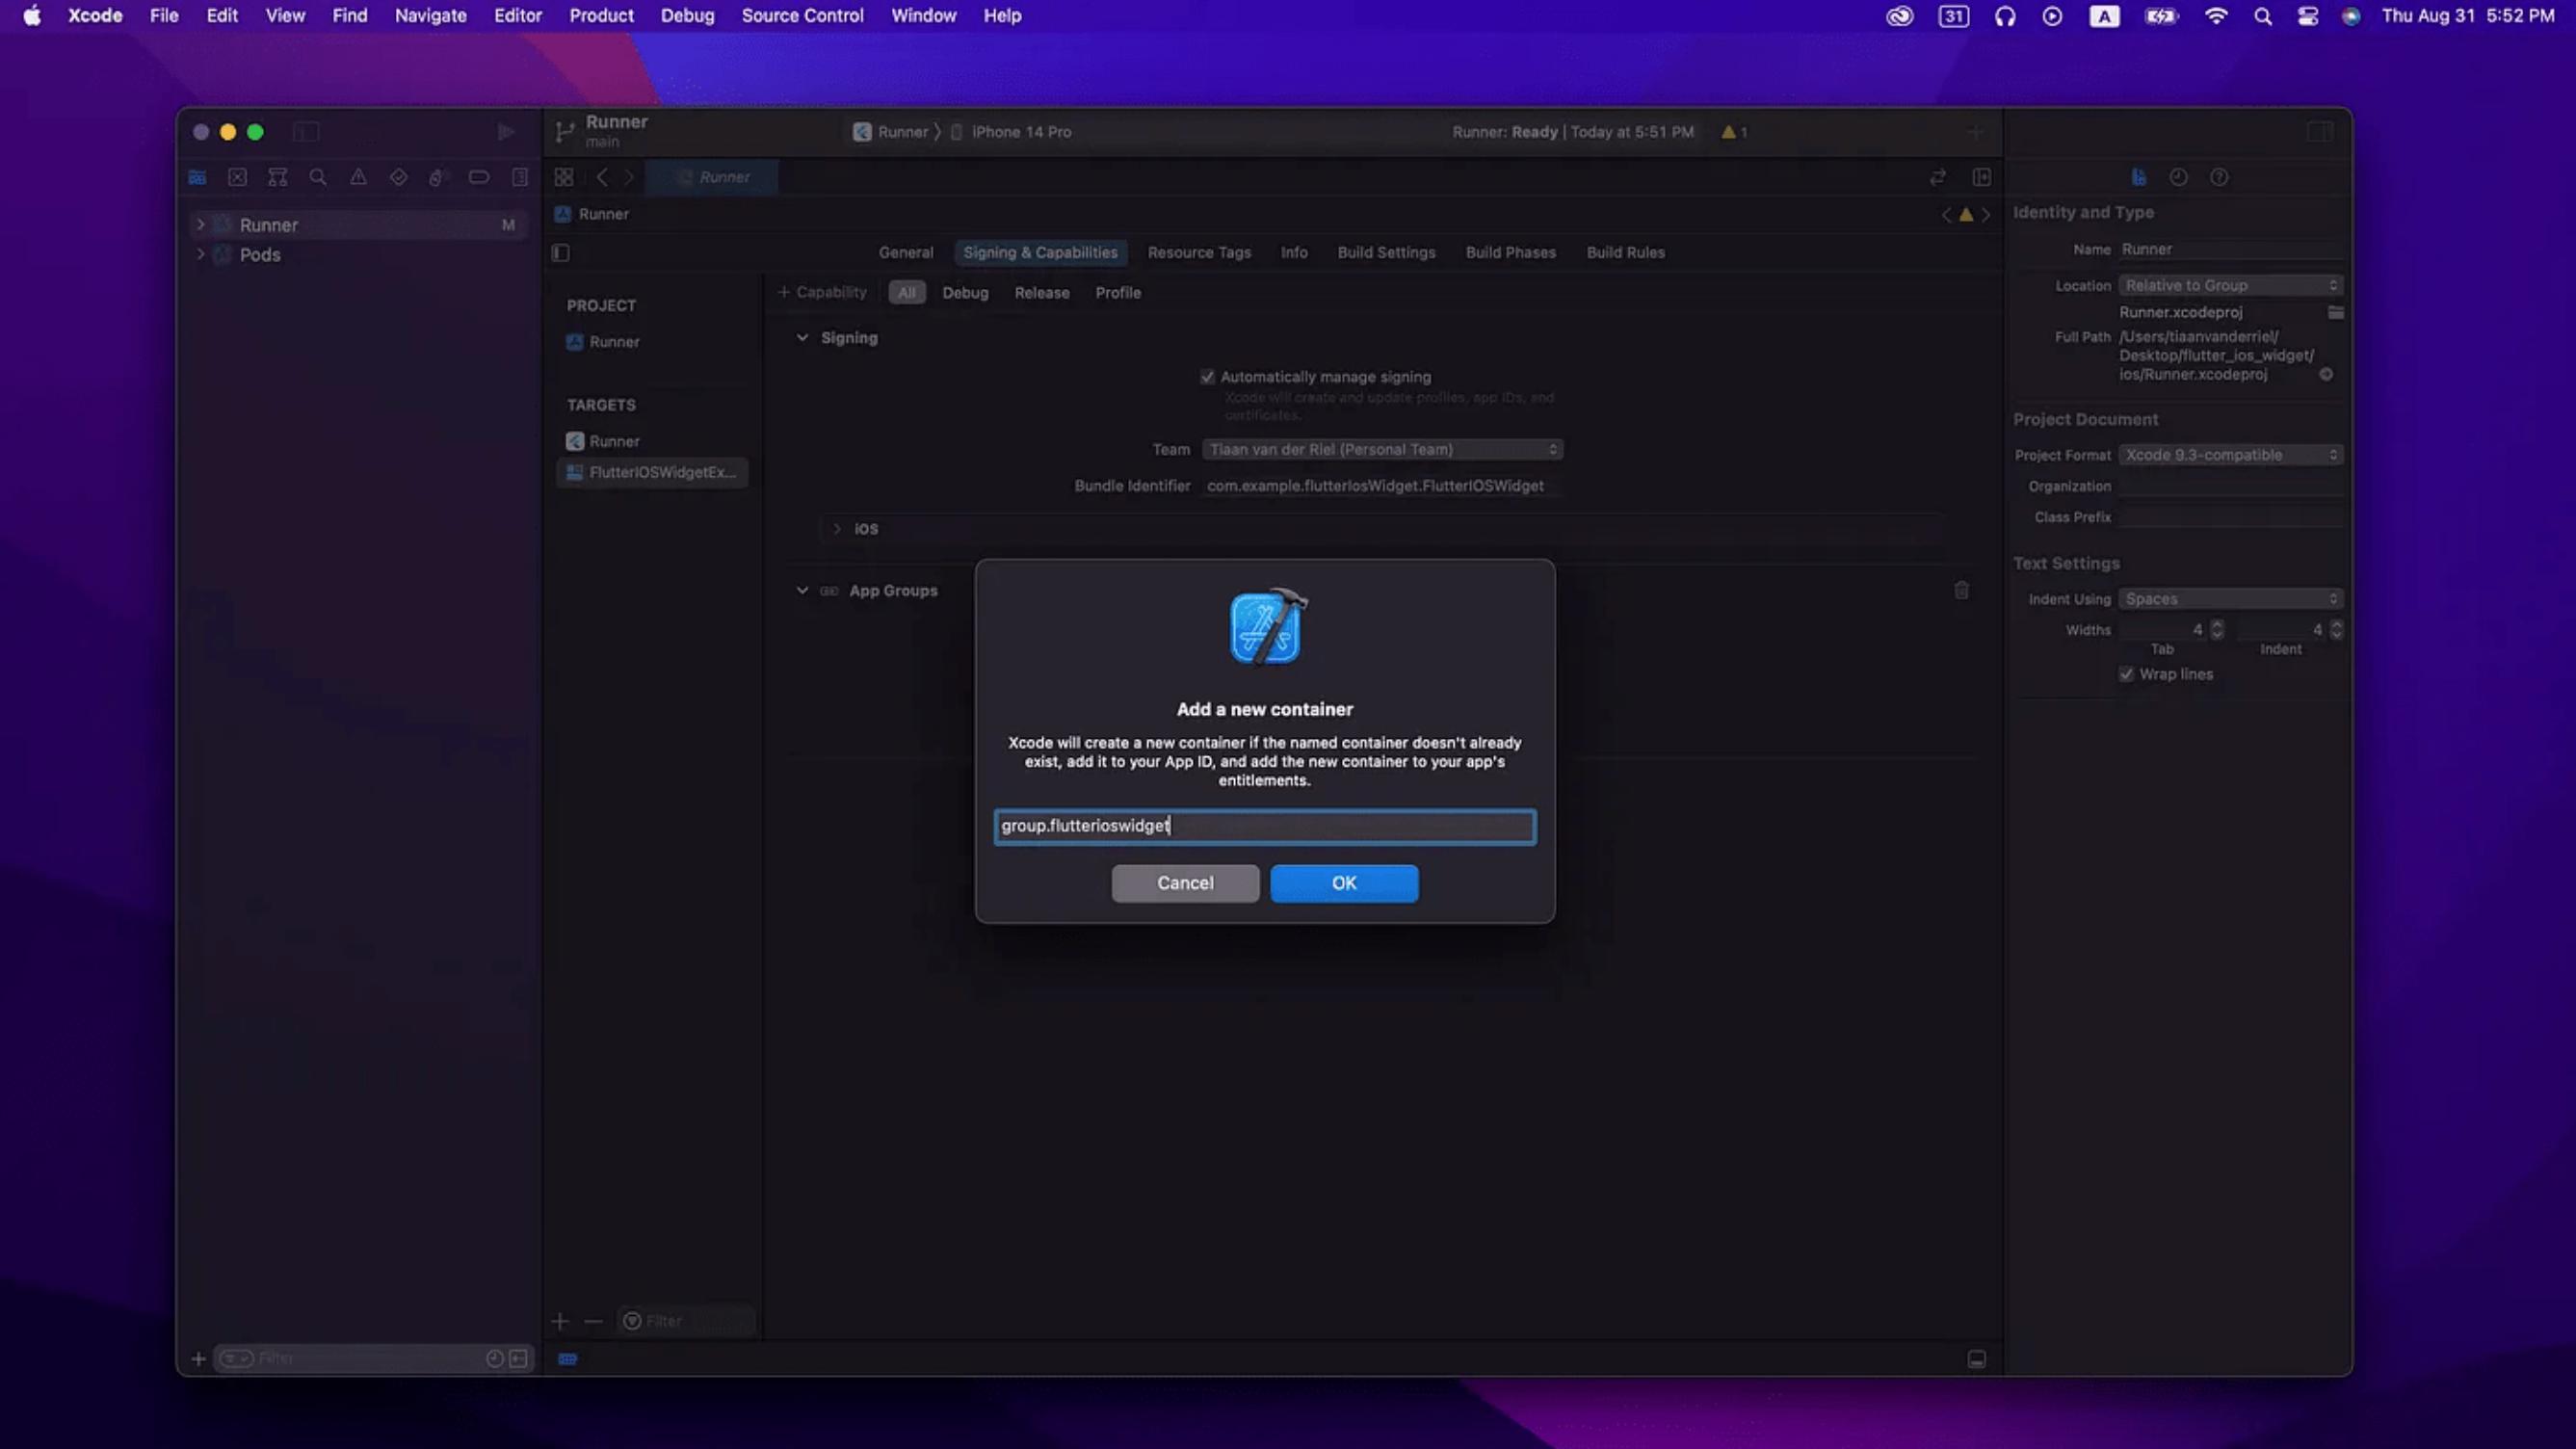Viewport: 2576px width, 1449px height.
Task: Toggle Automatically manage signing checkbox
Action: pos(1207,377)
